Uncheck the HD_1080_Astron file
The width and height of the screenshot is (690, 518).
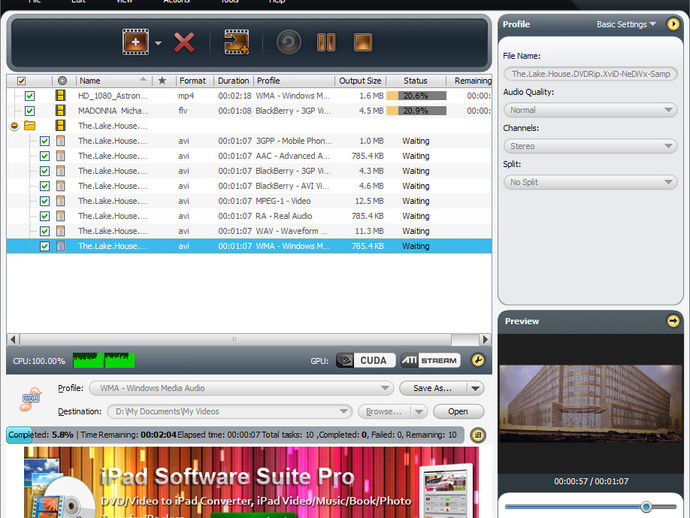point(29,96)
